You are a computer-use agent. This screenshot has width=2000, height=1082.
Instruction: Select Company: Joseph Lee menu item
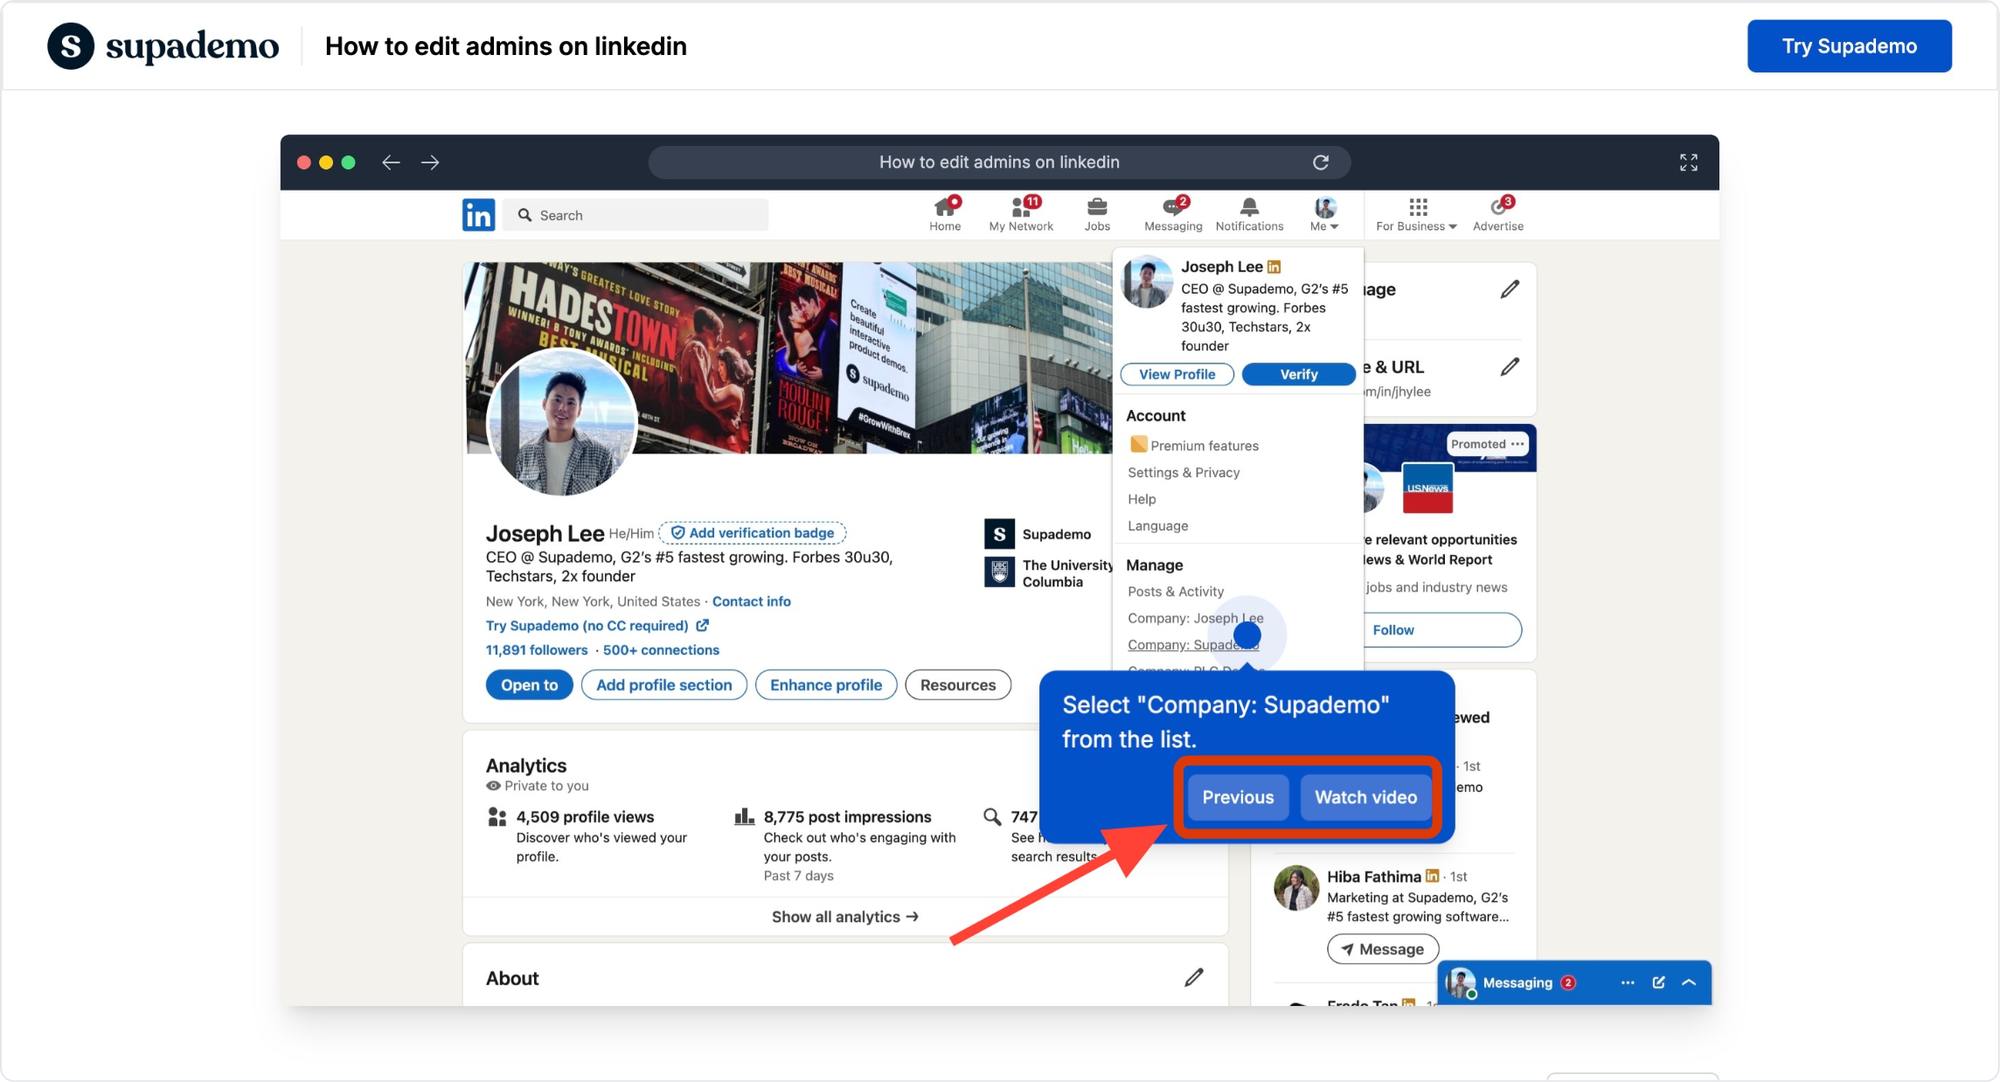coord(1196,618)
